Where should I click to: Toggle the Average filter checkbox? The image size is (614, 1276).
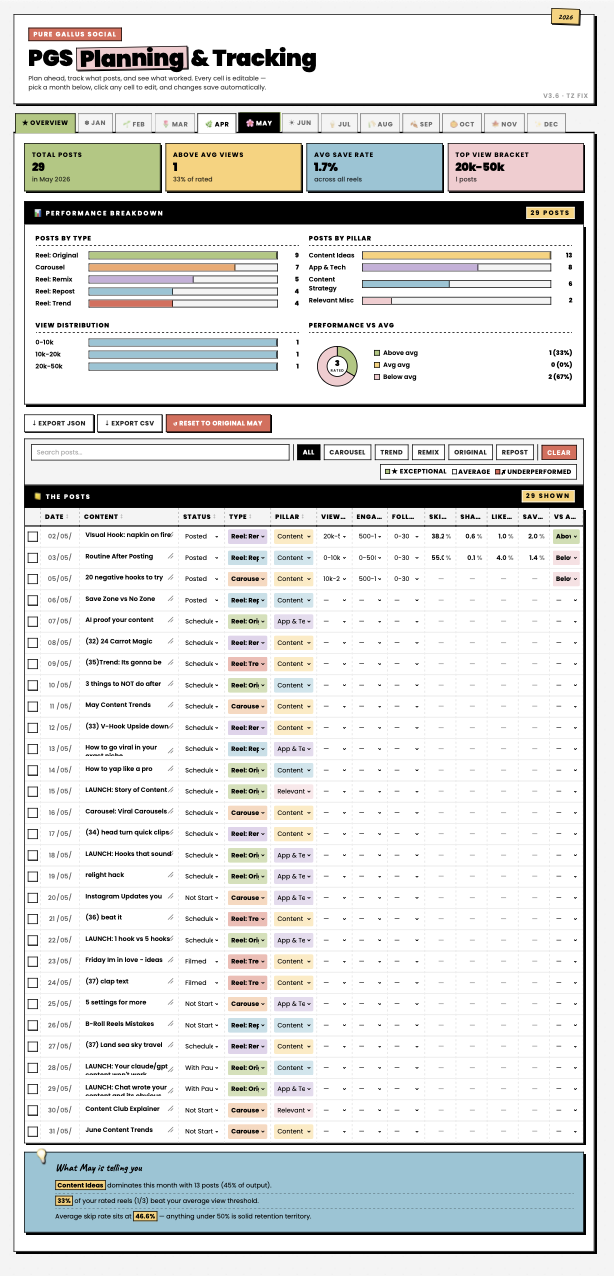tap(454, 471)
